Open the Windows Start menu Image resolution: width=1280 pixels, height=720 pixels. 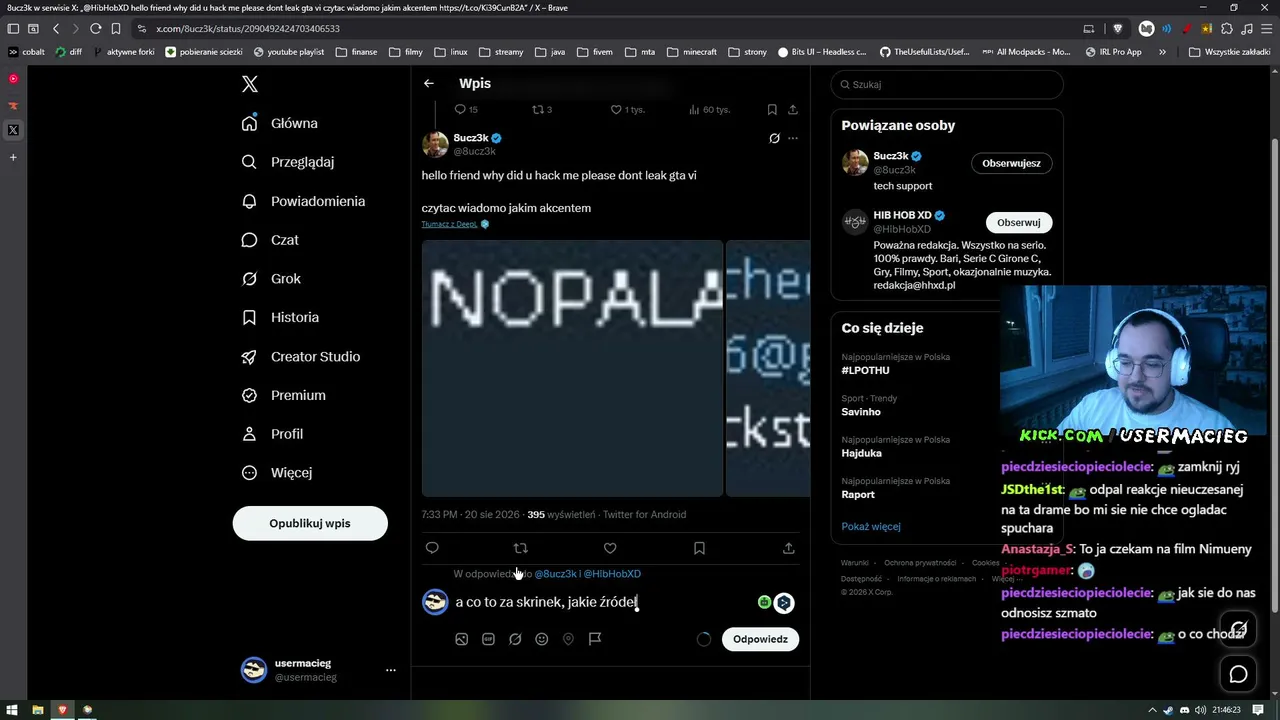[x=12, y=710]
